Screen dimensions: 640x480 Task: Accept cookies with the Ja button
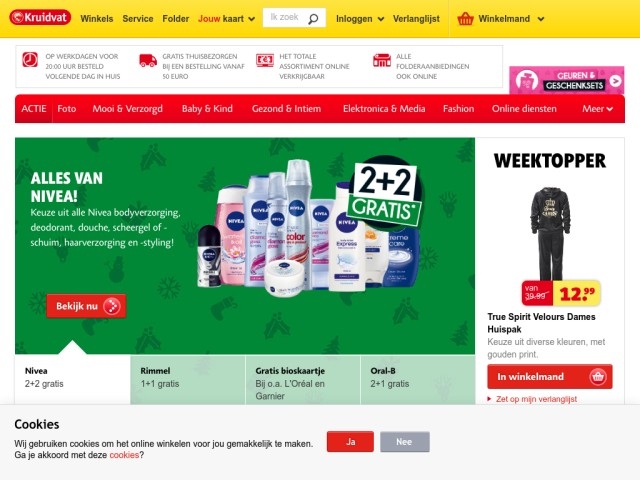(350, 442)
